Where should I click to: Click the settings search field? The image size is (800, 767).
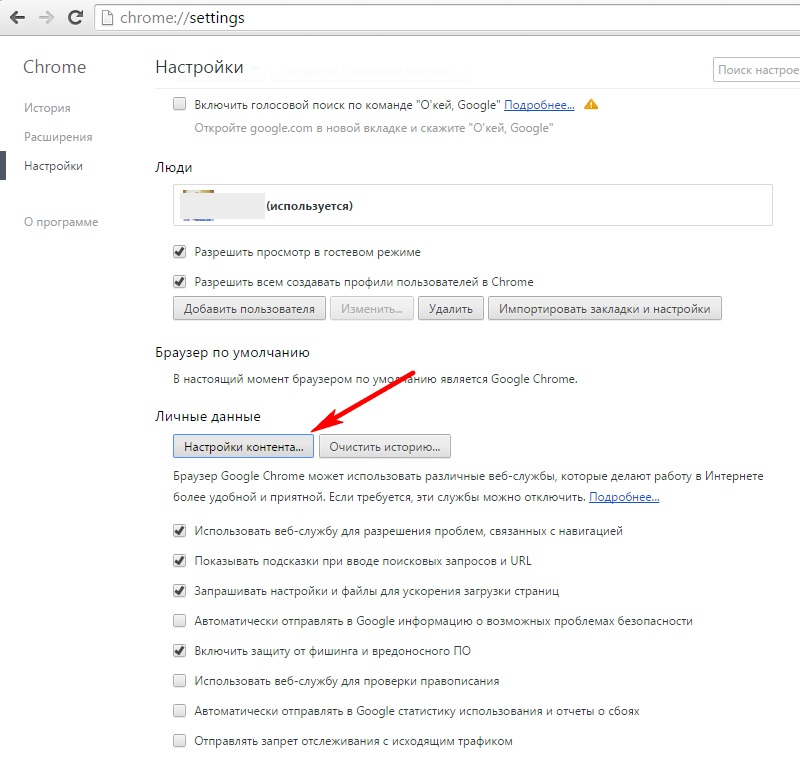tap(756, 69)
